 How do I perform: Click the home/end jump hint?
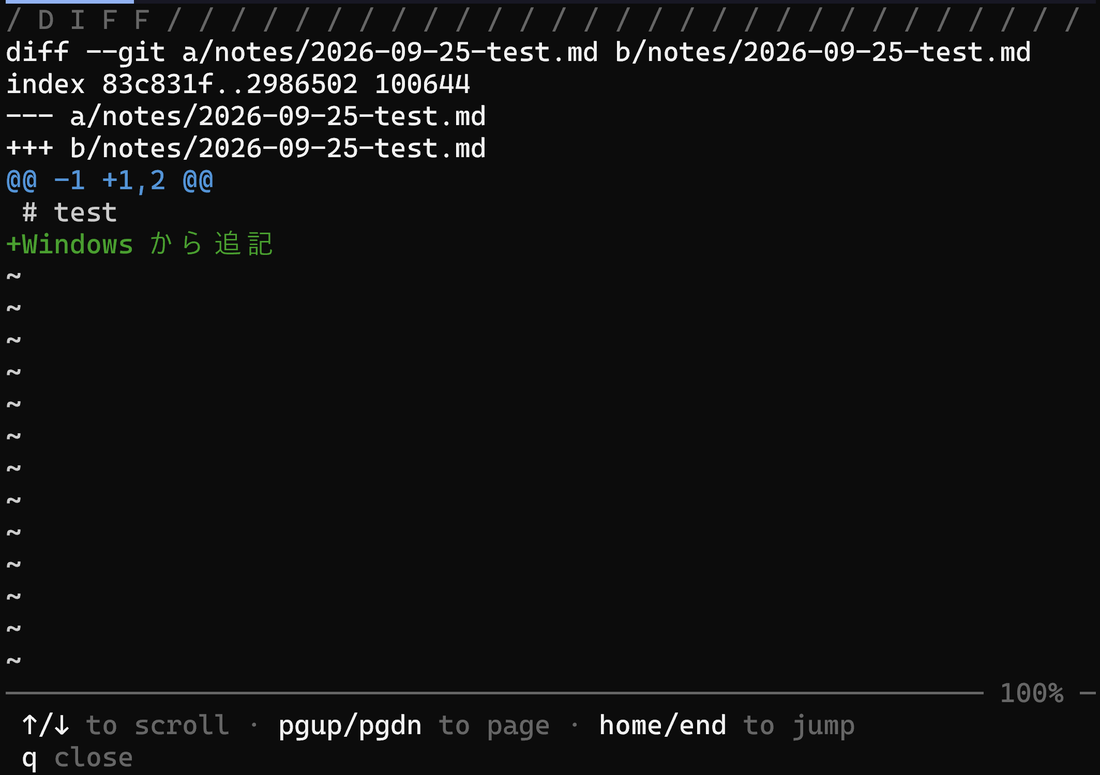pyautogui.click(x=662, y=725)
